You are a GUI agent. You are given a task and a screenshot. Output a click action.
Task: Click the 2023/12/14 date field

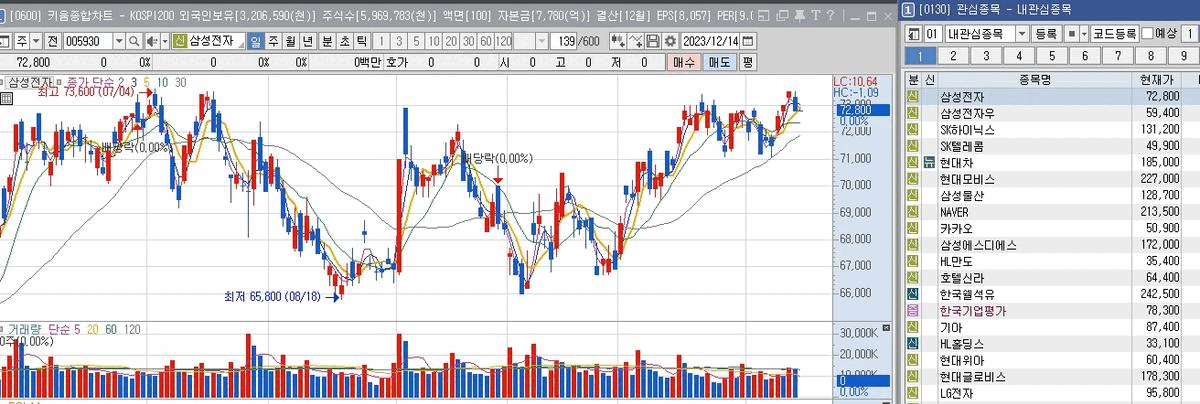(710, 41)
